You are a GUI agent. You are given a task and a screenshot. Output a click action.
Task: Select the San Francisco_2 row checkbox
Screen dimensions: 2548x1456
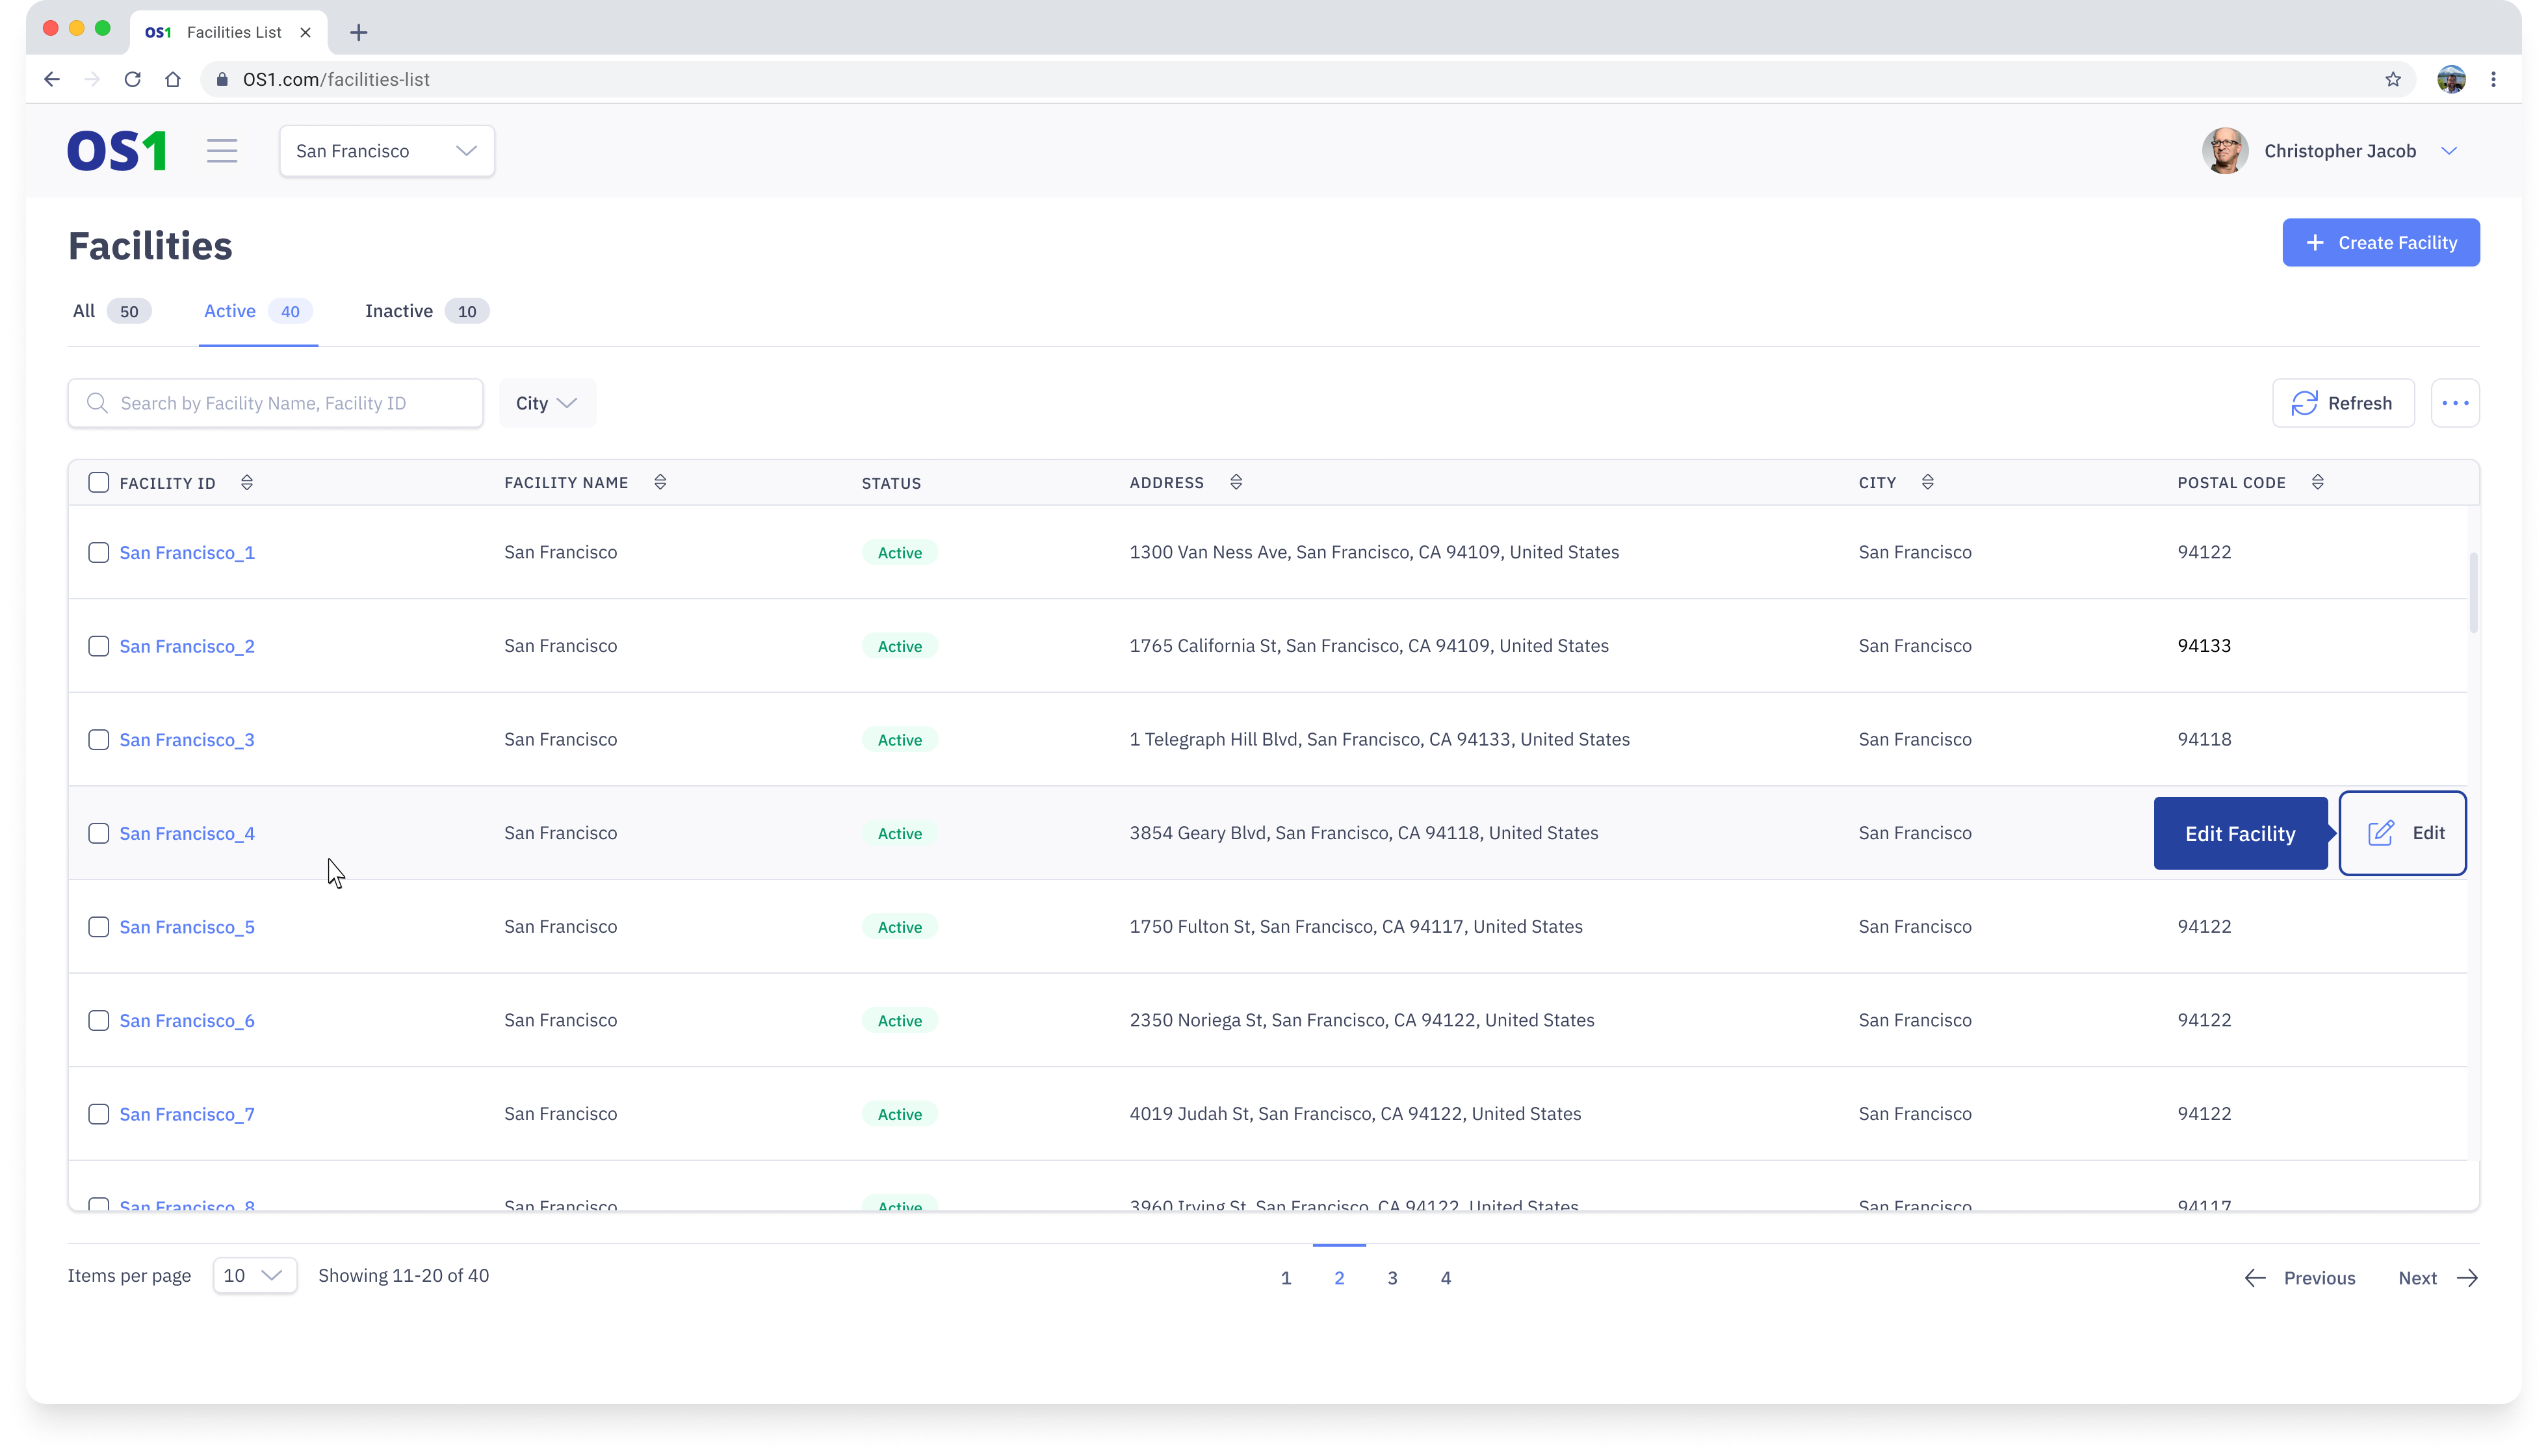pos(98,646)
